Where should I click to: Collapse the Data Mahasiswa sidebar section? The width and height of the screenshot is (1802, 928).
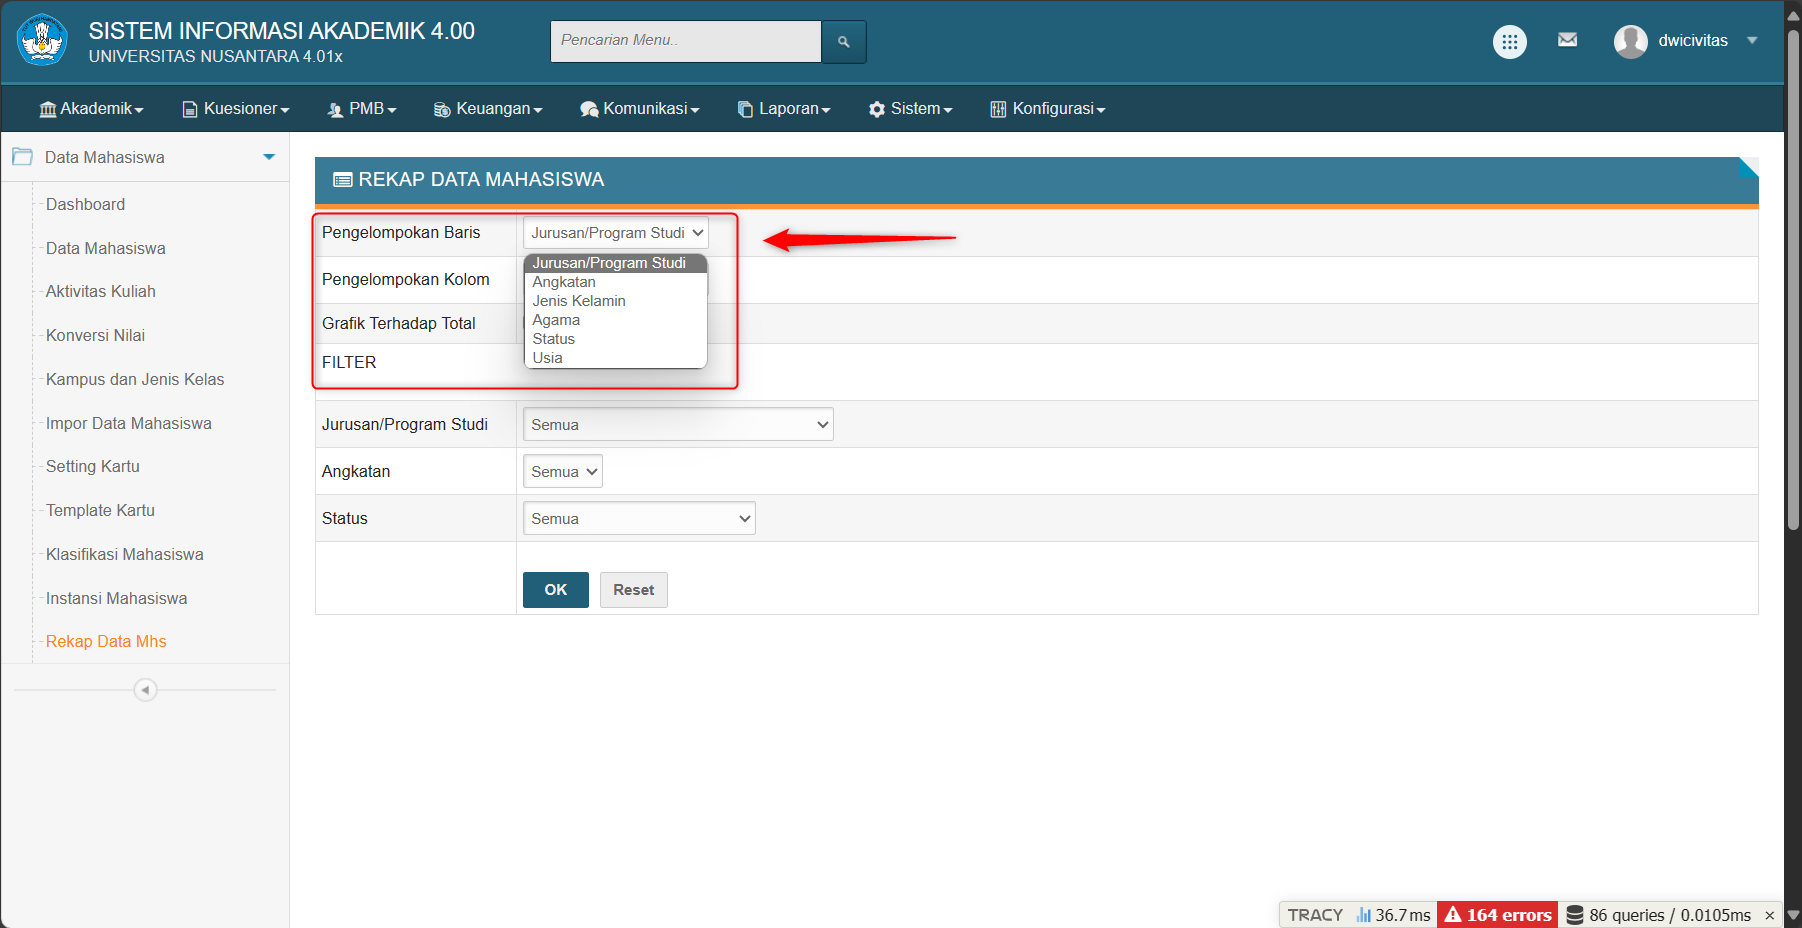(x=268, y=157)
